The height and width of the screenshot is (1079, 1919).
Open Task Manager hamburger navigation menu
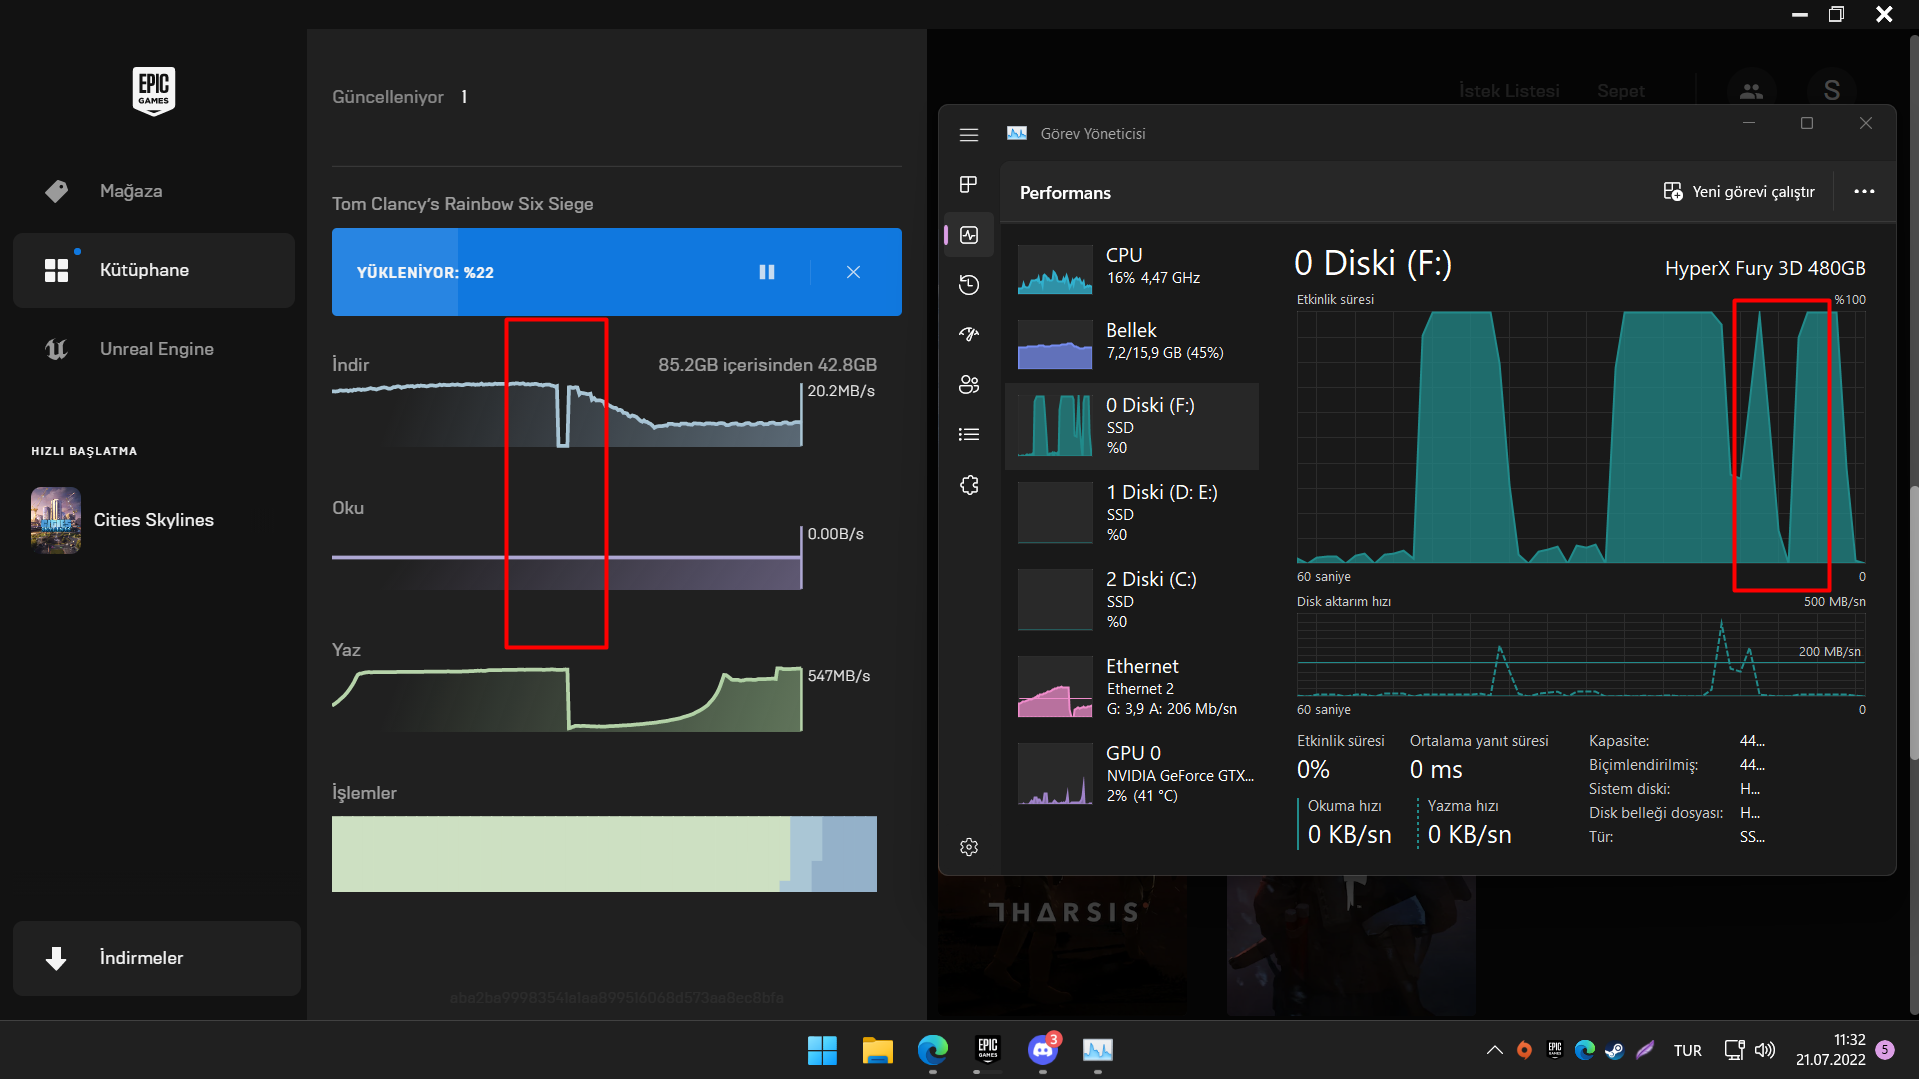pos(969,134)
